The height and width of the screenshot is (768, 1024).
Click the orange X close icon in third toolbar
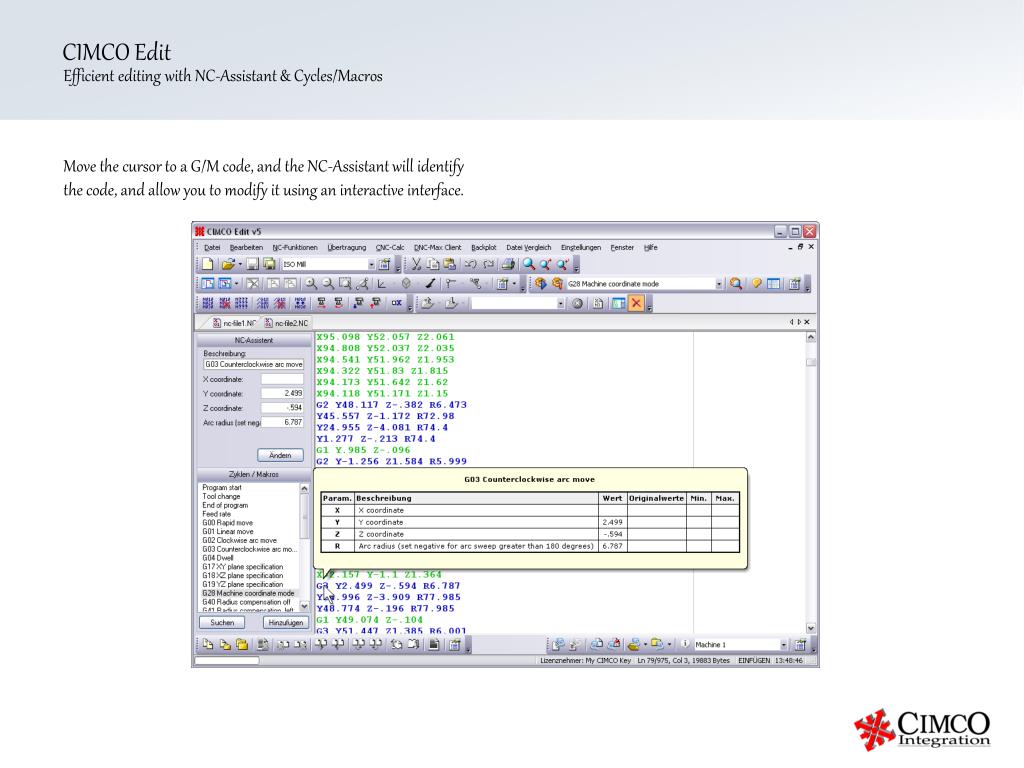click(x=636, y=303)
